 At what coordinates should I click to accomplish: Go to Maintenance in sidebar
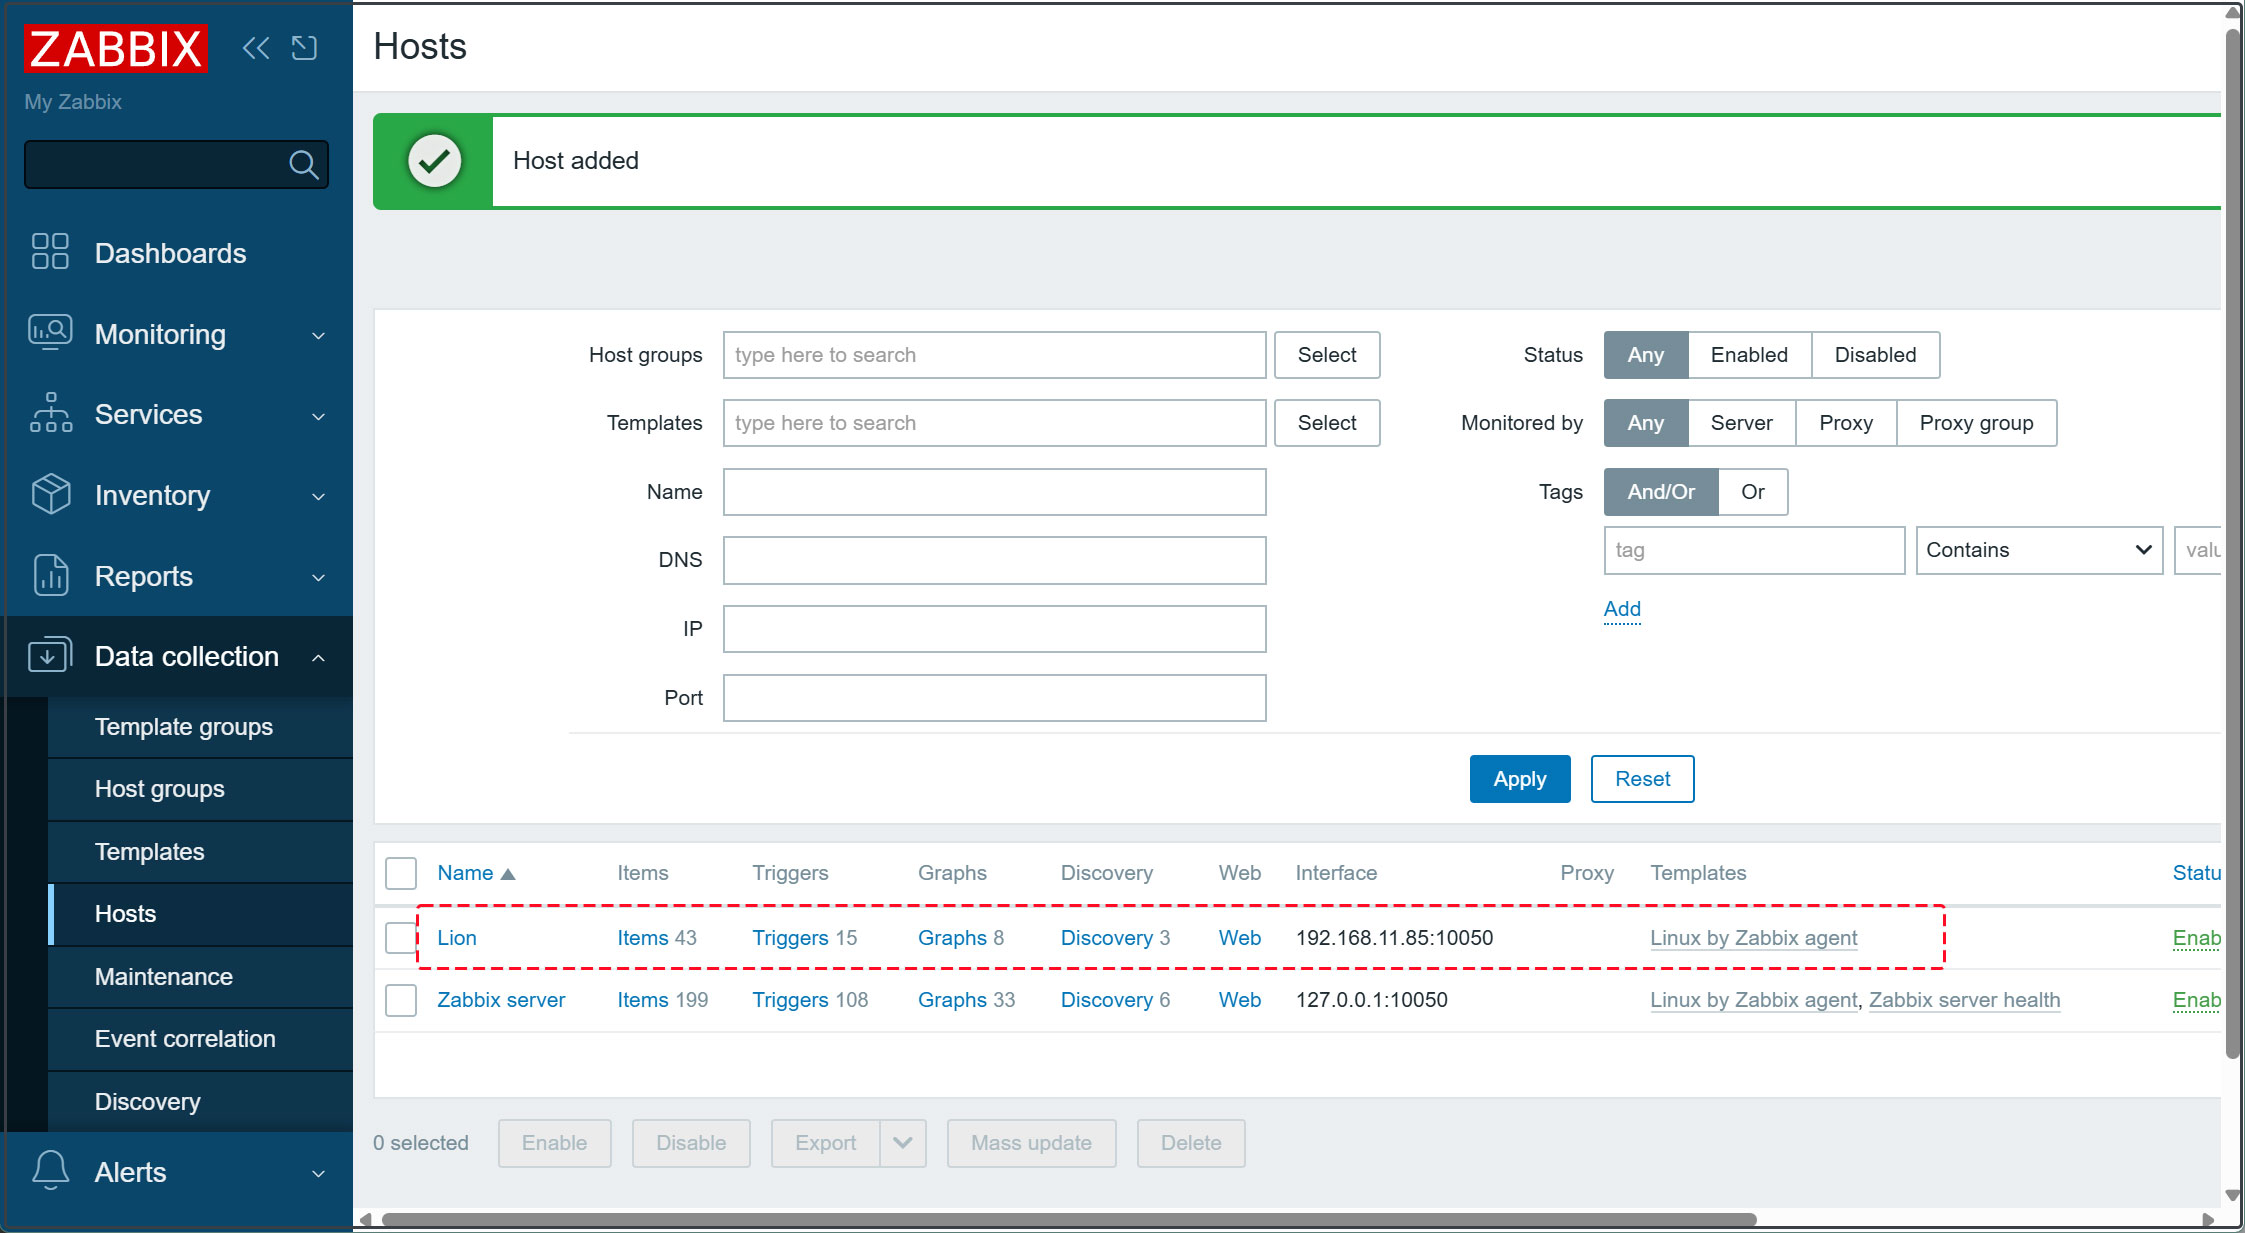point(163,976)
